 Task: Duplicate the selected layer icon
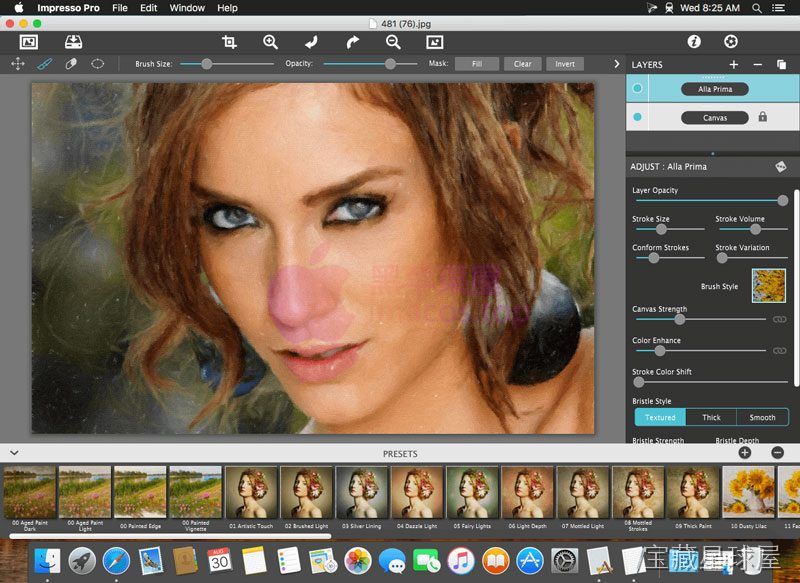781,64
